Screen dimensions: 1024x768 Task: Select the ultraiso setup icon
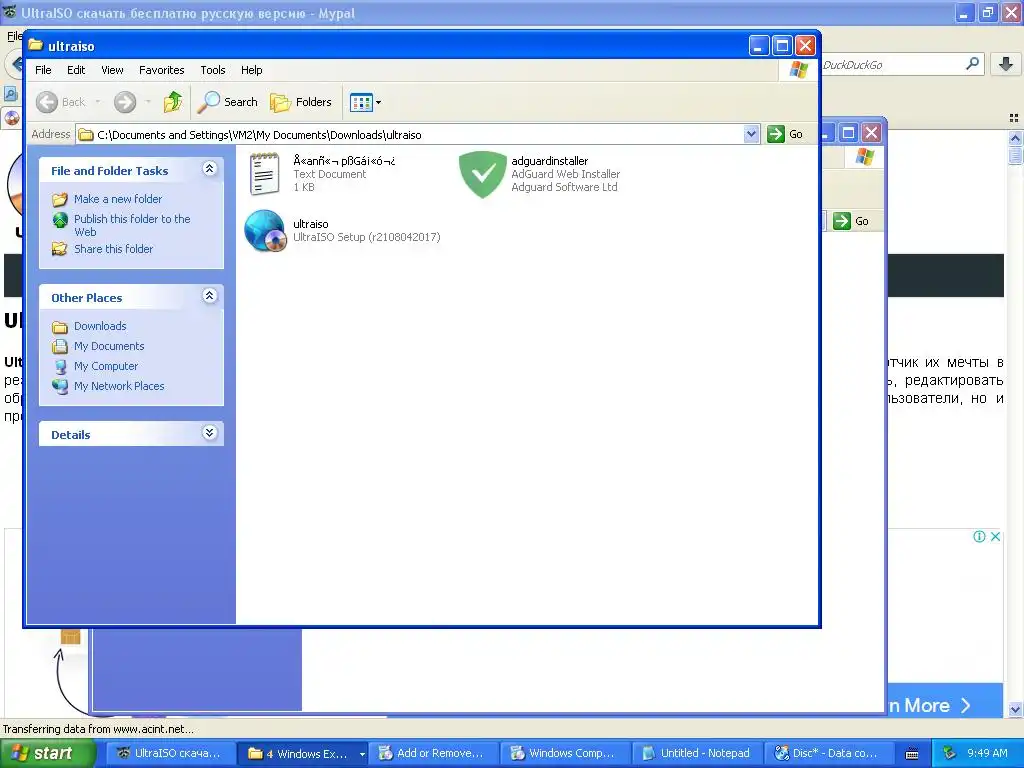click(264, 231)
